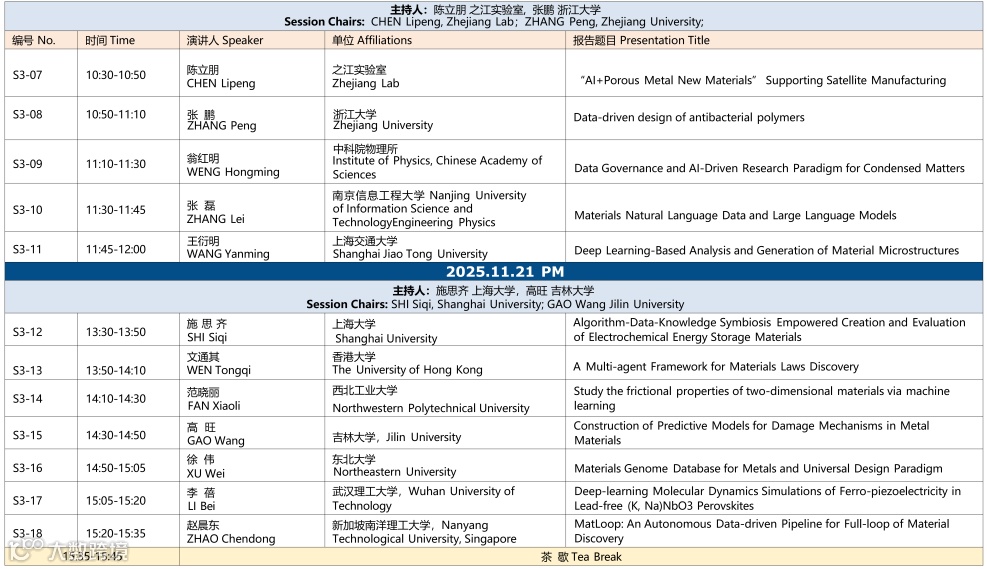The width and height of the screenshot is (987, 569).
Task: Select the '单位 Affiliations' column header
Action: click(x=372, y=40)
